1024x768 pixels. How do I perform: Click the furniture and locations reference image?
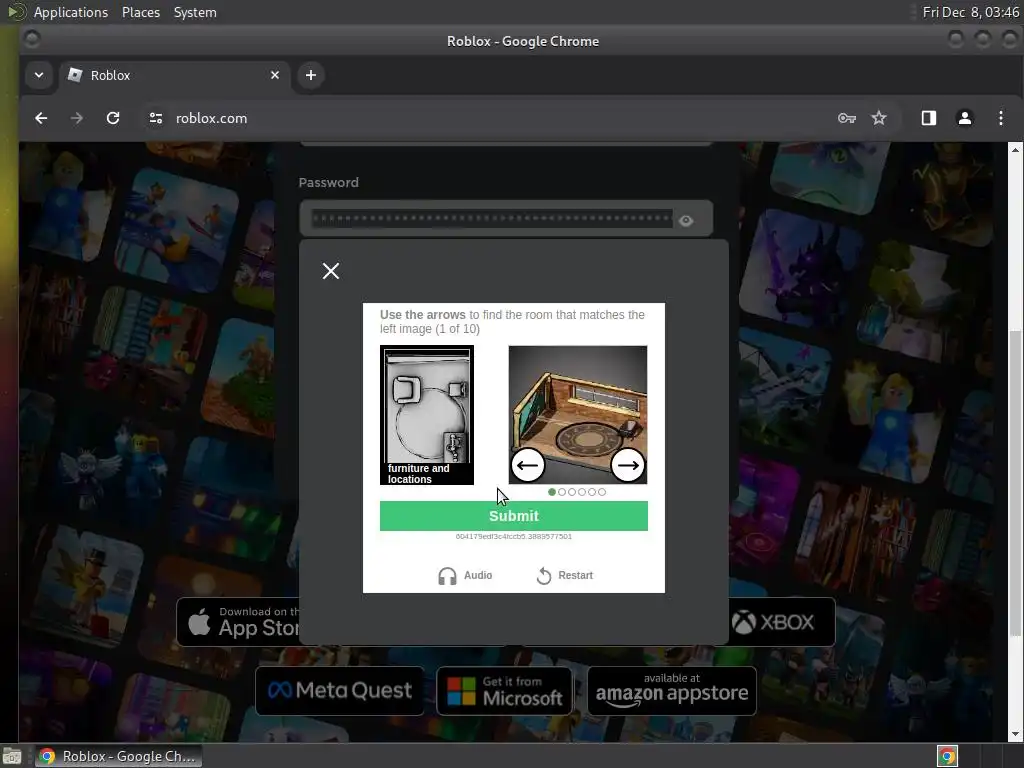[x=427, y=415]
